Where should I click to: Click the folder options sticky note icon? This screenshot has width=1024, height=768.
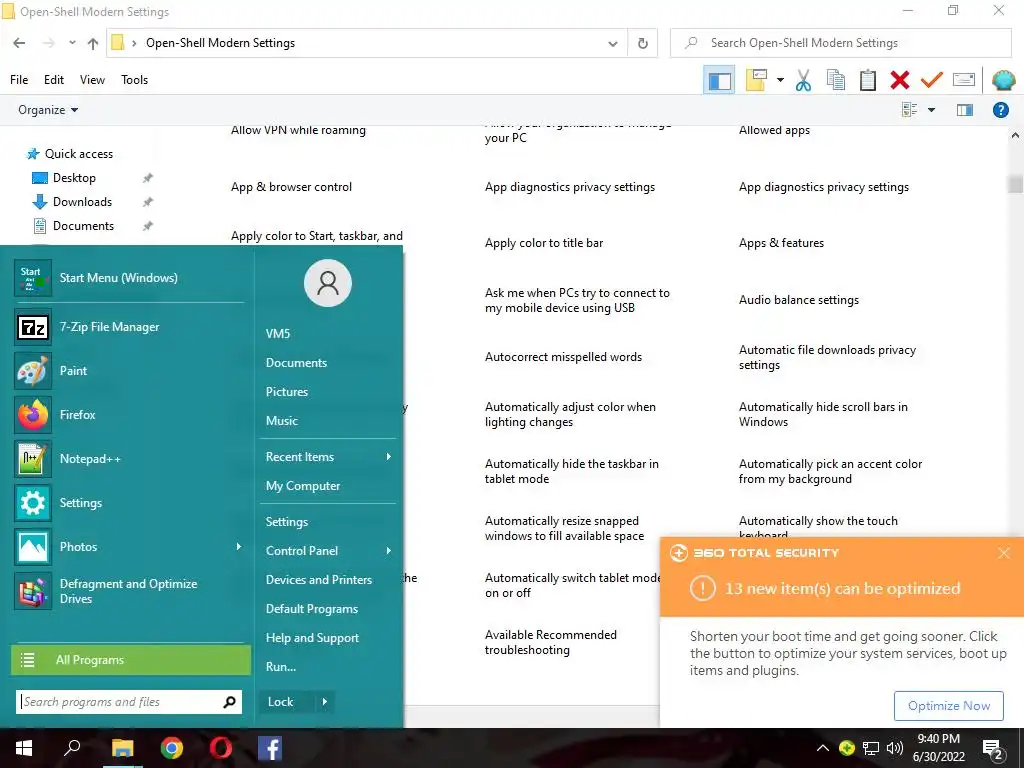pos(756,80)
